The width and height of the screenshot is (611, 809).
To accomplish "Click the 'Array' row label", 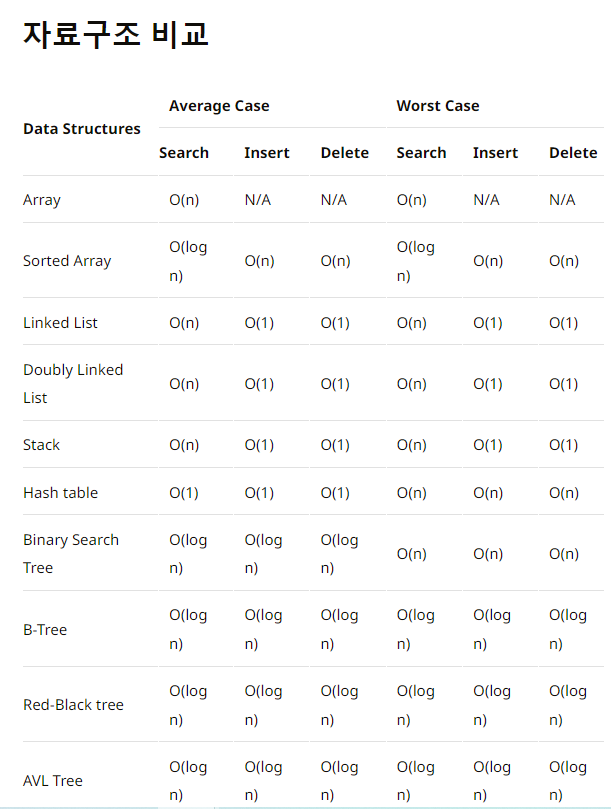I will [42, 200].
